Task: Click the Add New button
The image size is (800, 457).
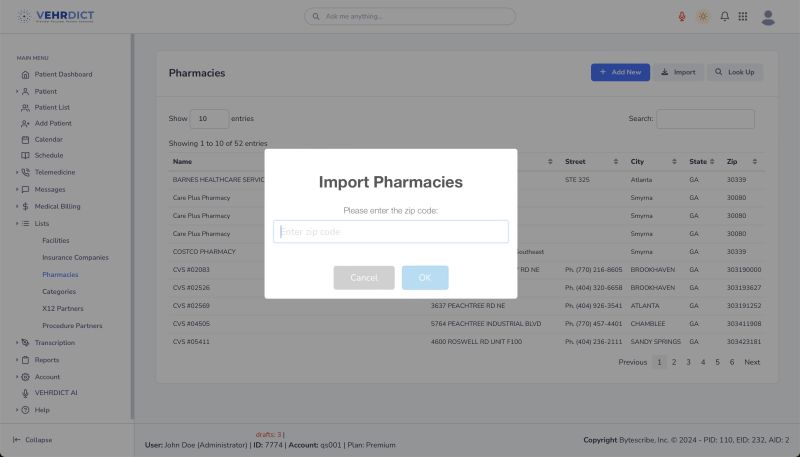Action: tap(620, 72)
